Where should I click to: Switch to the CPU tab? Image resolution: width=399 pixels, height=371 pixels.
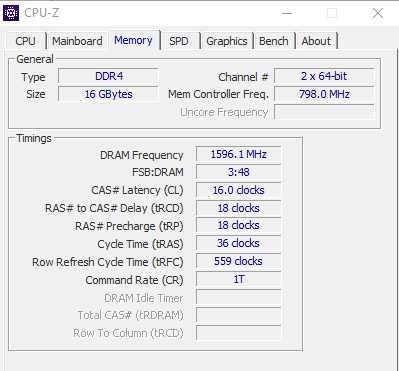(25, 41)
